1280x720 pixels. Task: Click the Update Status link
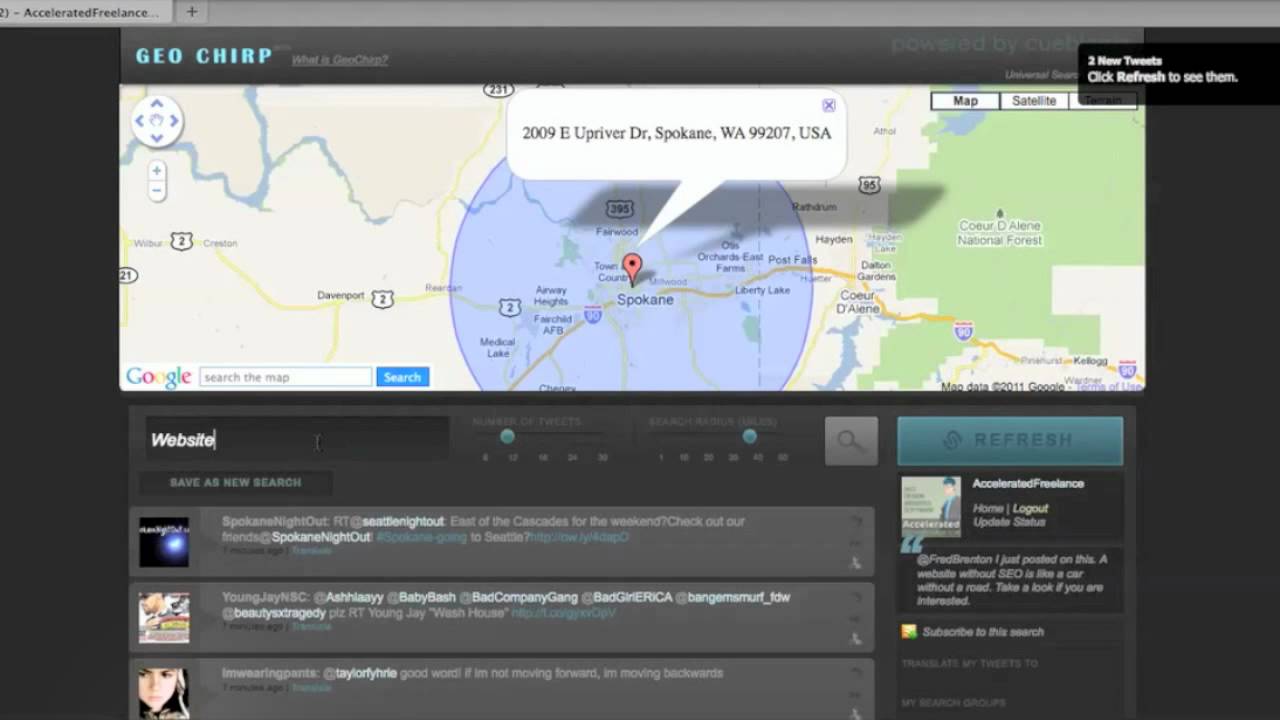click(1009, 522)
